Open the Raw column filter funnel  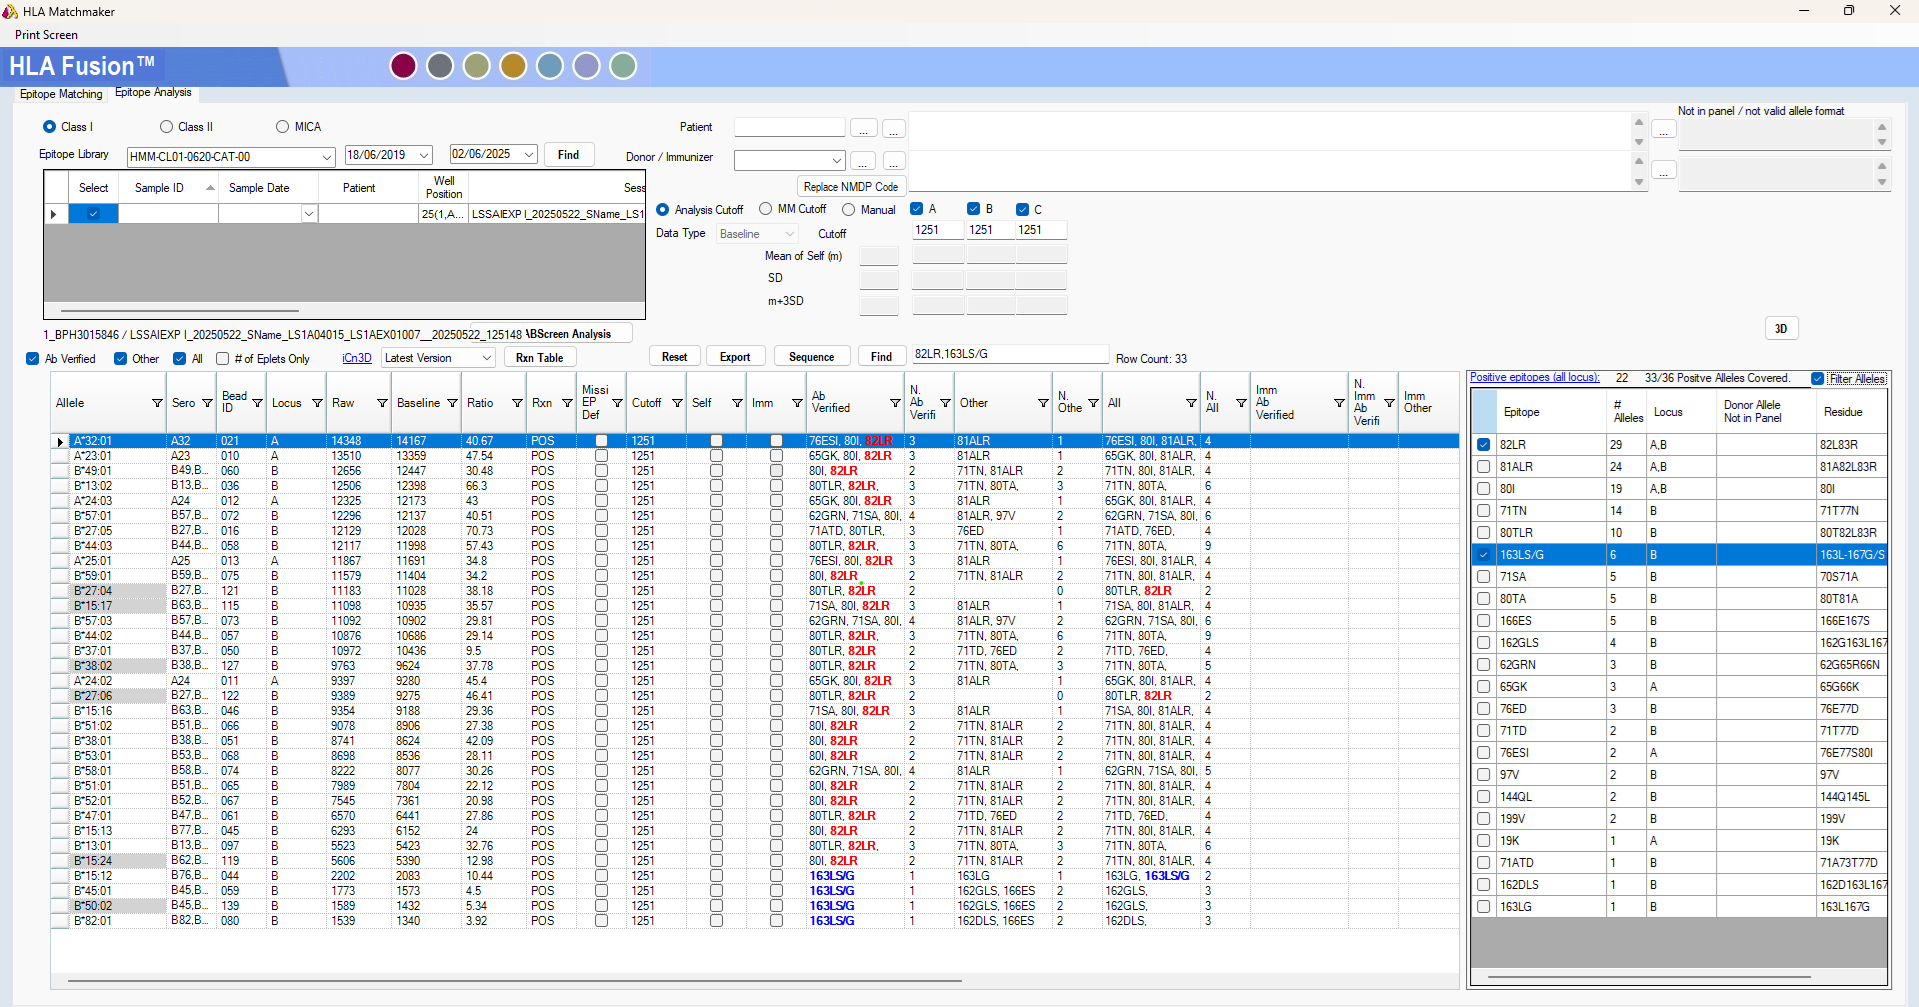pos(382,403)
